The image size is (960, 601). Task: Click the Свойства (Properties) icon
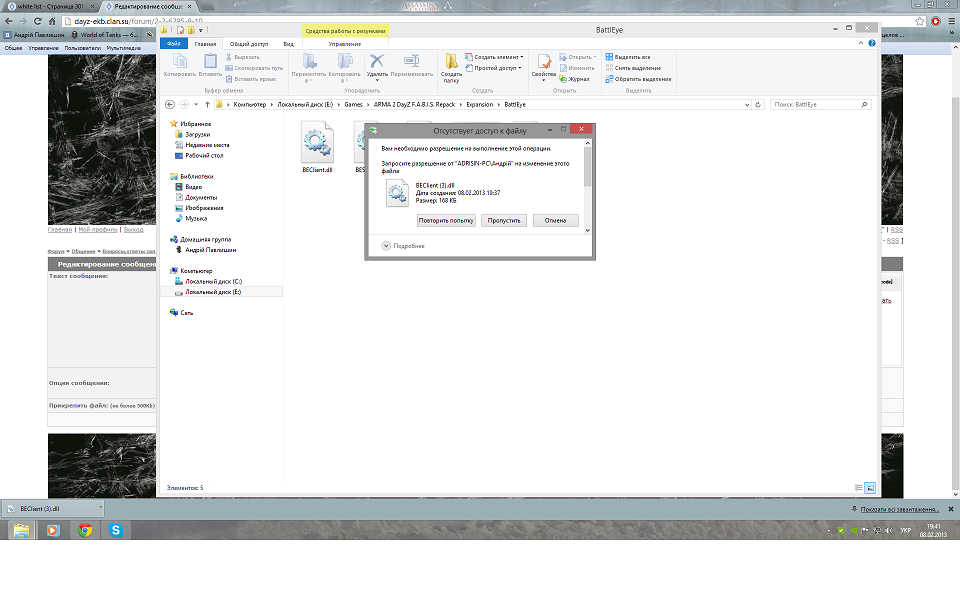(x=544, y=66)
